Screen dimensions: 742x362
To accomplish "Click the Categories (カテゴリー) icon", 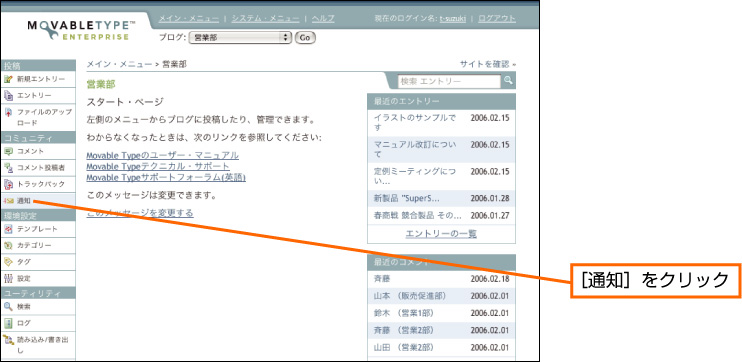I will 8,246.
